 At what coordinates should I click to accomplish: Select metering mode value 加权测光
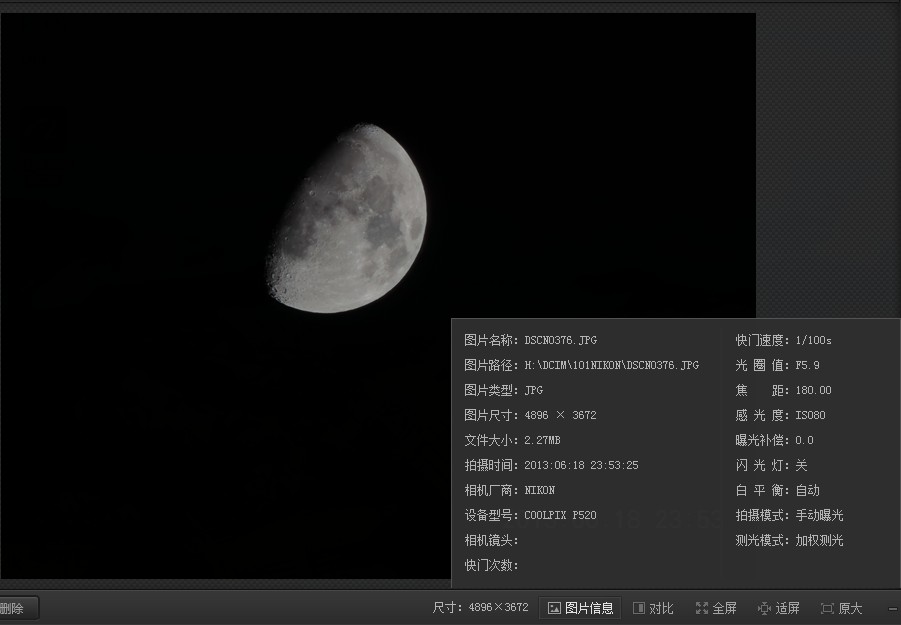point(819,541)
